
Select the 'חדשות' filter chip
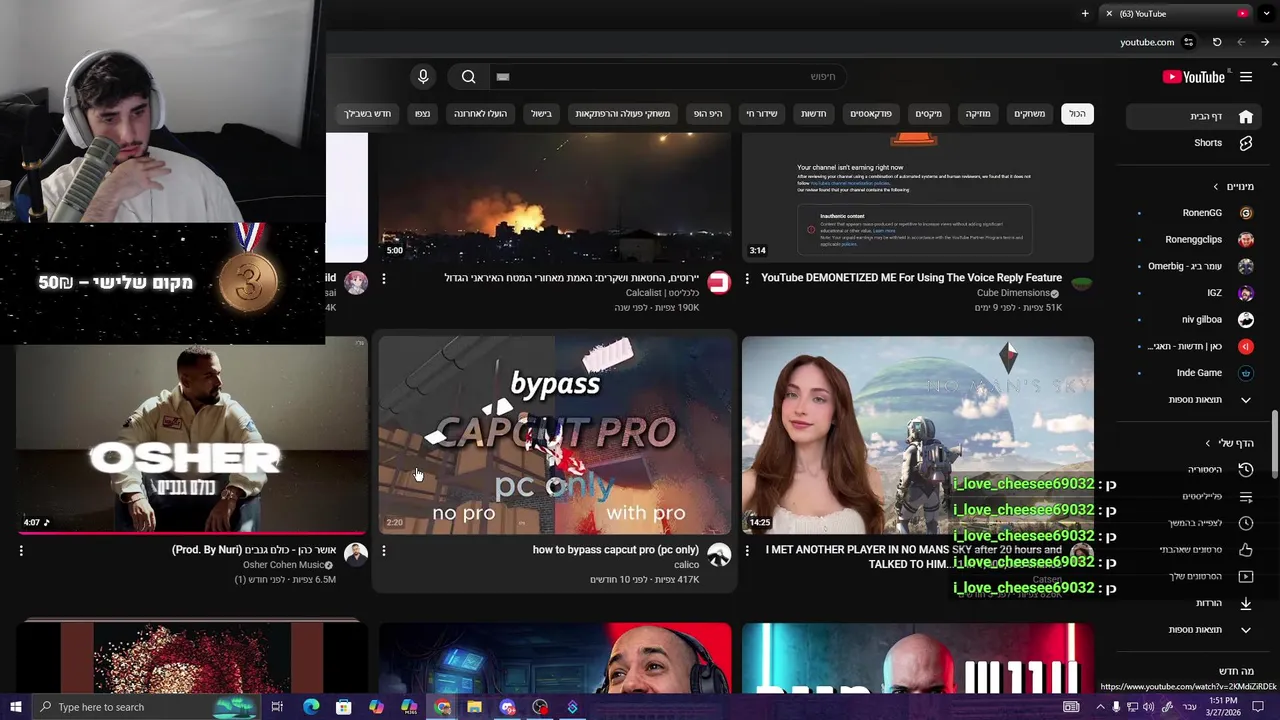point(814,114)
